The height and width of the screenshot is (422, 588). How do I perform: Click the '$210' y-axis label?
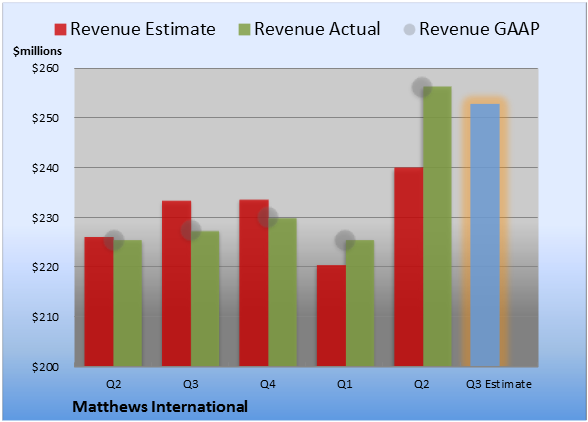point(45,317)
